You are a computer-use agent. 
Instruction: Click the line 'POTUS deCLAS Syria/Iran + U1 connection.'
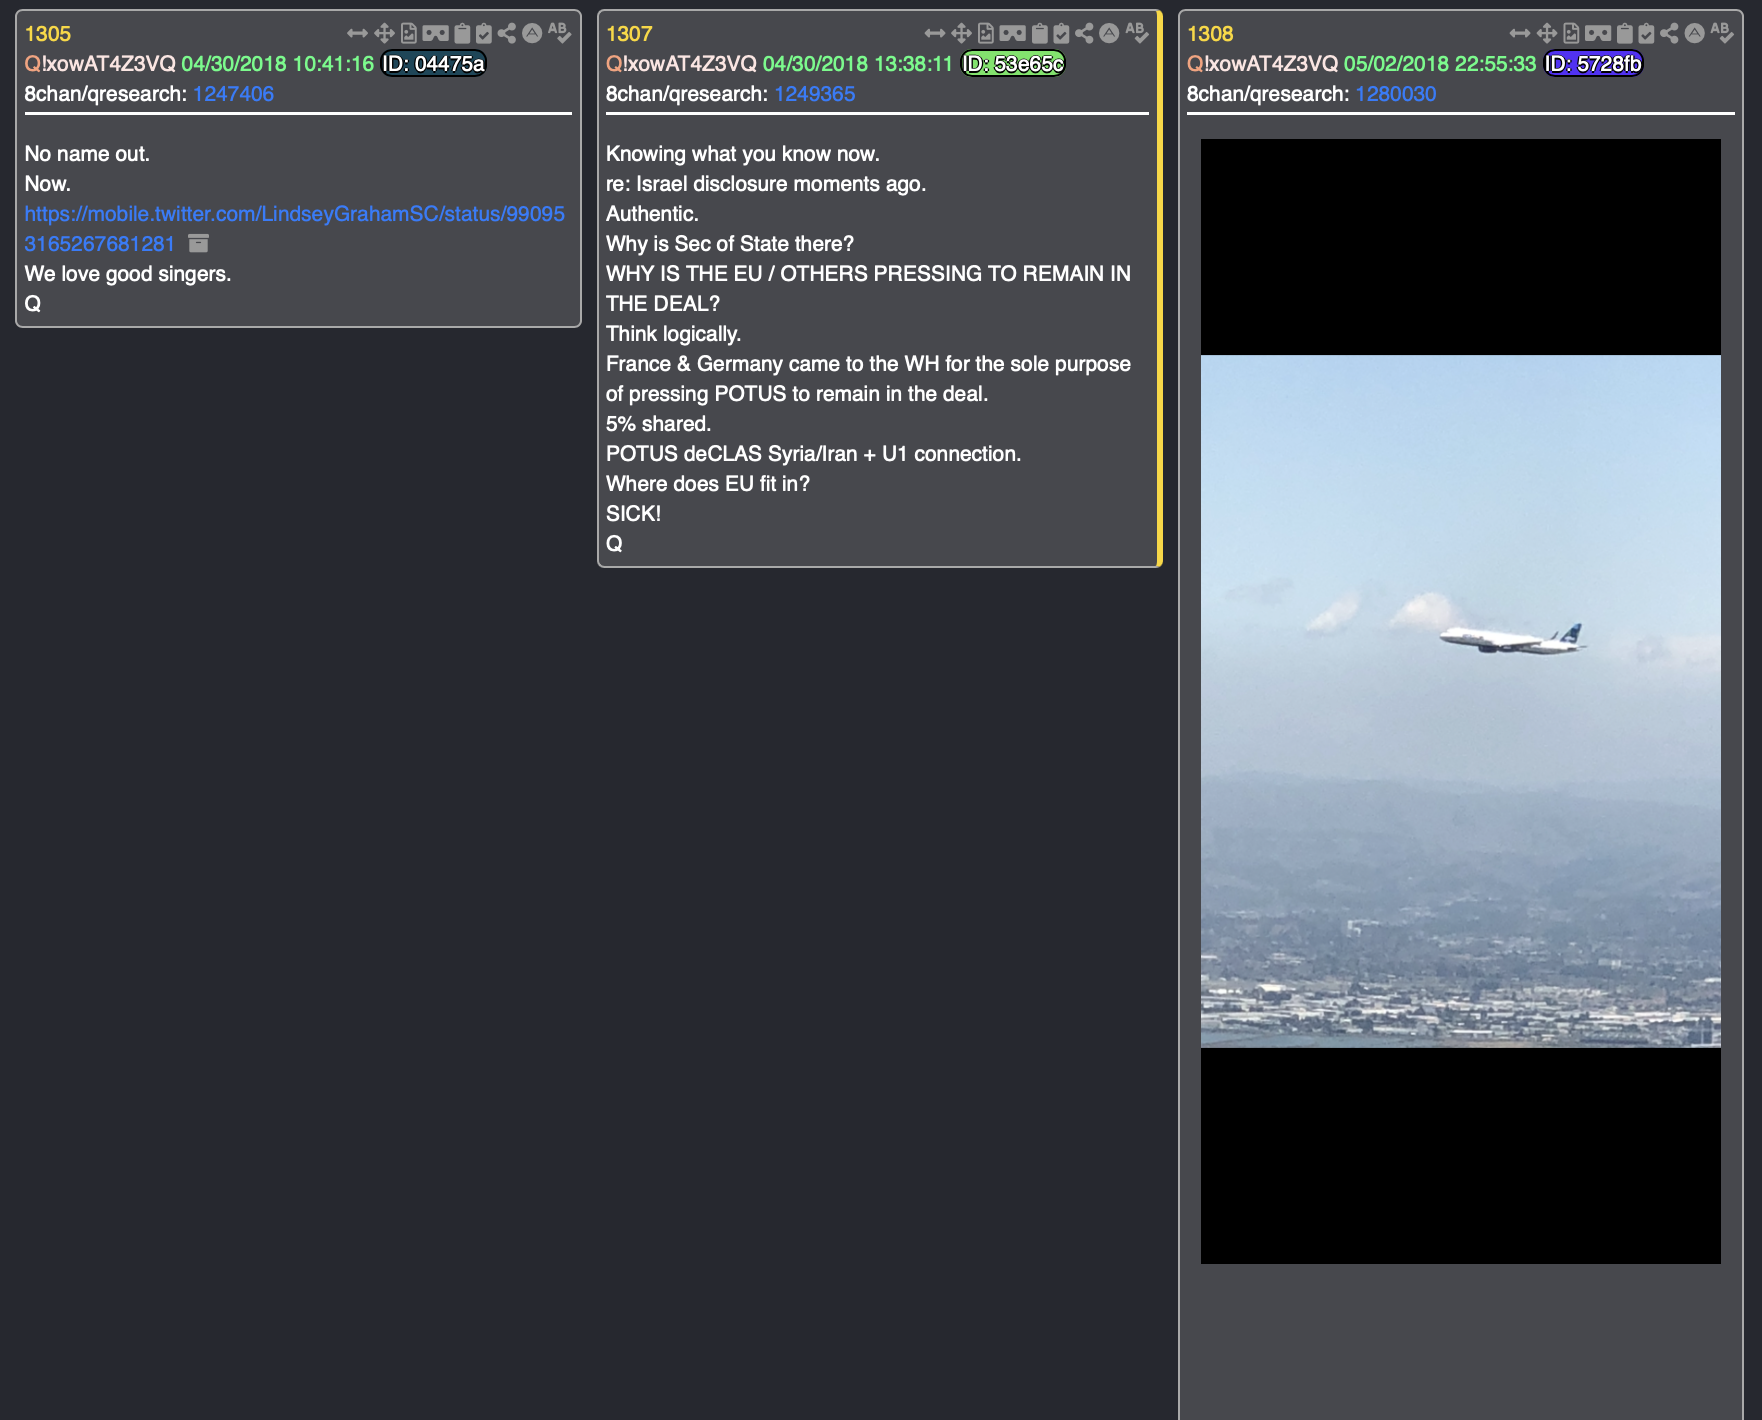tap(813, 454)
